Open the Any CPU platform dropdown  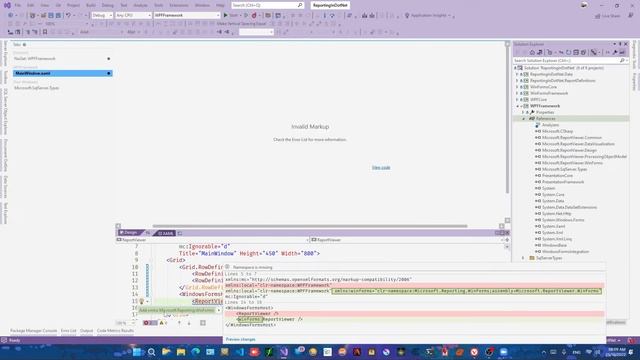133,15
